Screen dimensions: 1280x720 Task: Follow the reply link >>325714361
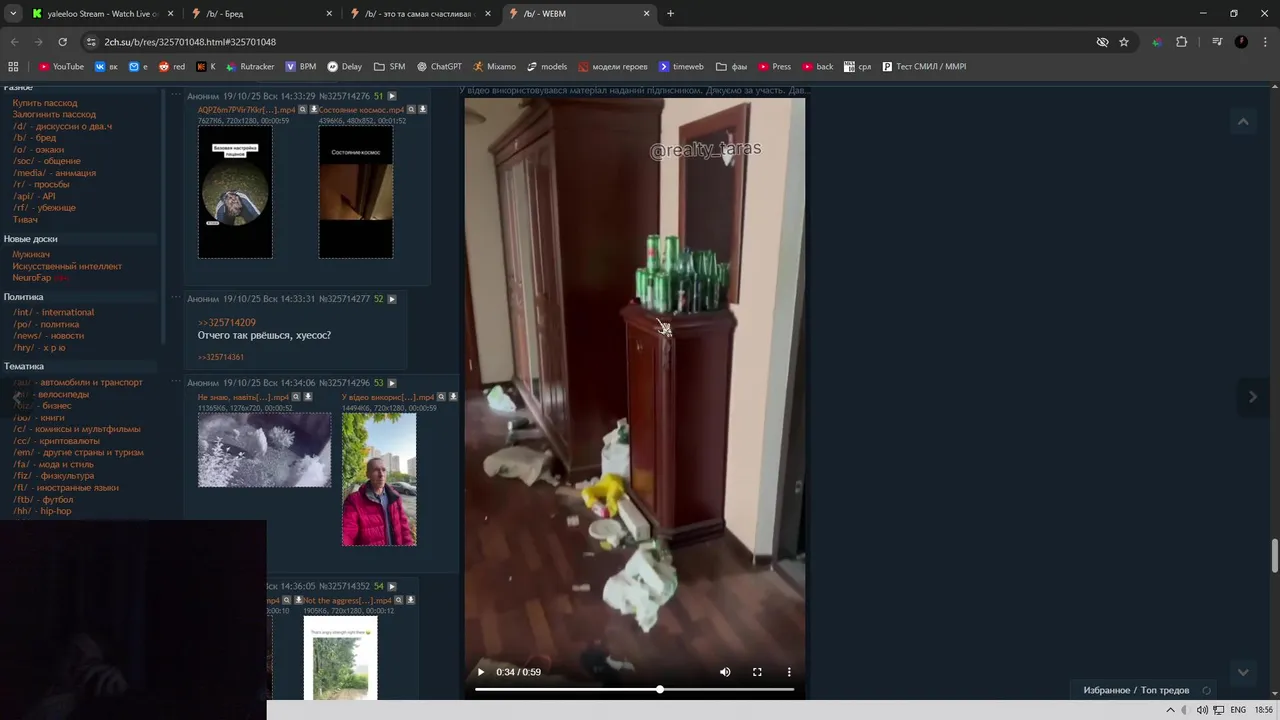point(221,357)
